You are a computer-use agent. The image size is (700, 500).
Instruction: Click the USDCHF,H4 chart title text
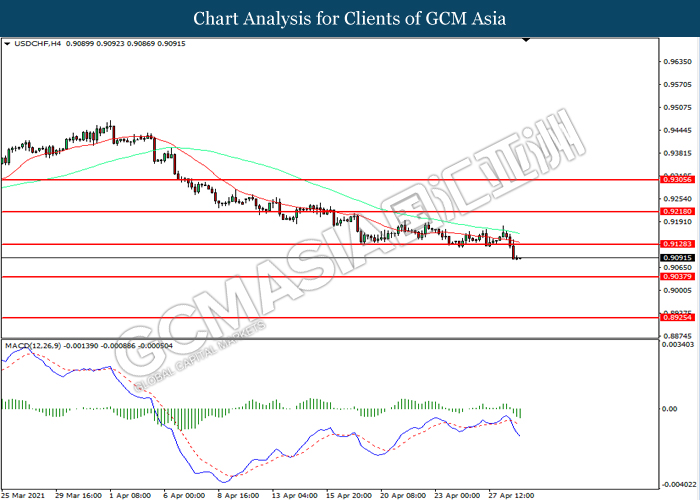38,44
